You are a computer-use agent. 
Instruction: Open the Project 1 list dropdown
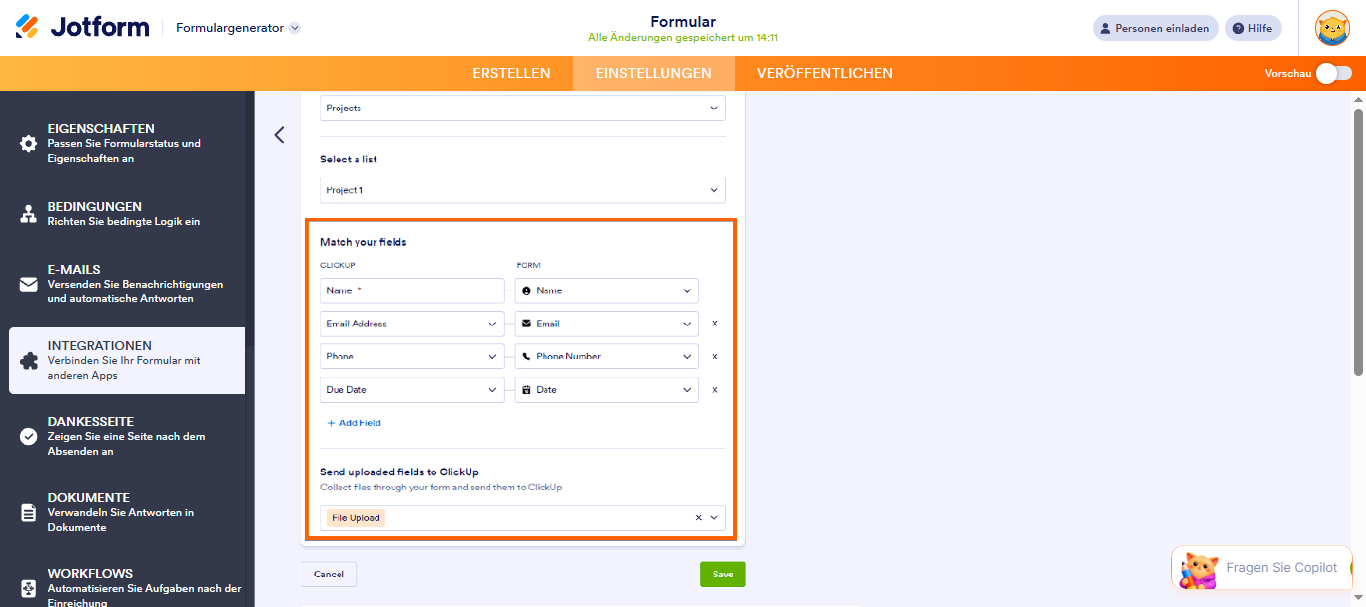pyautogui.click(x=523, y=190)
